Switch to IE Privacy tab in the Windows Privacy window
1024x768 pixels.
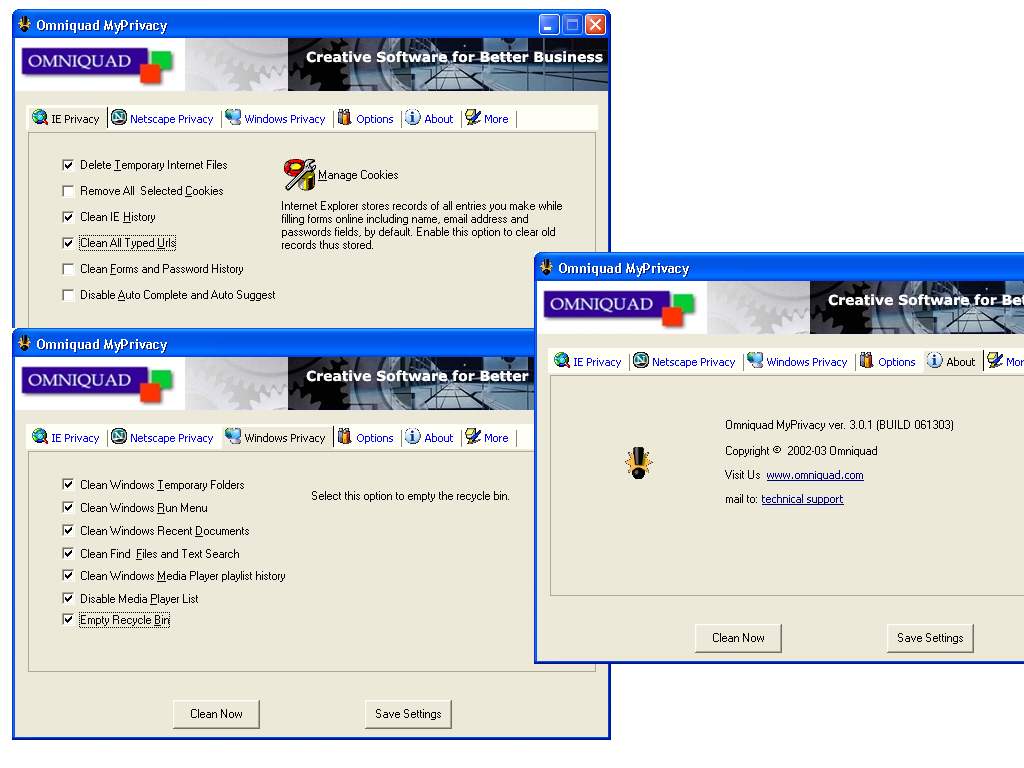point(67,438)
